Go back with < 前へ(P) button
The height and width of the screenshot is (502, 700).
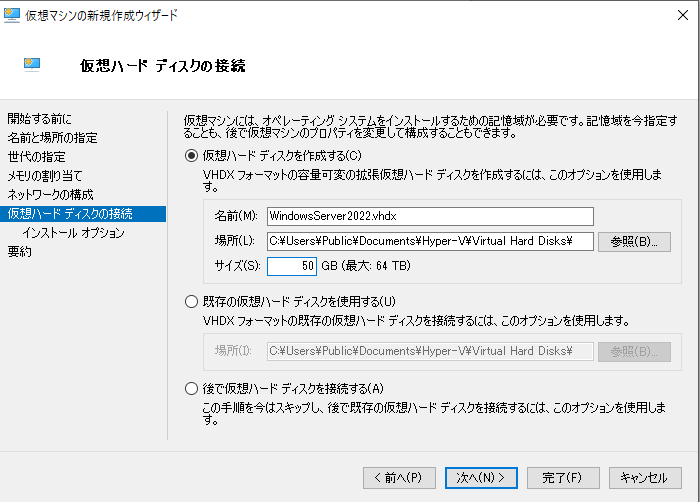[x=399, y=478]
